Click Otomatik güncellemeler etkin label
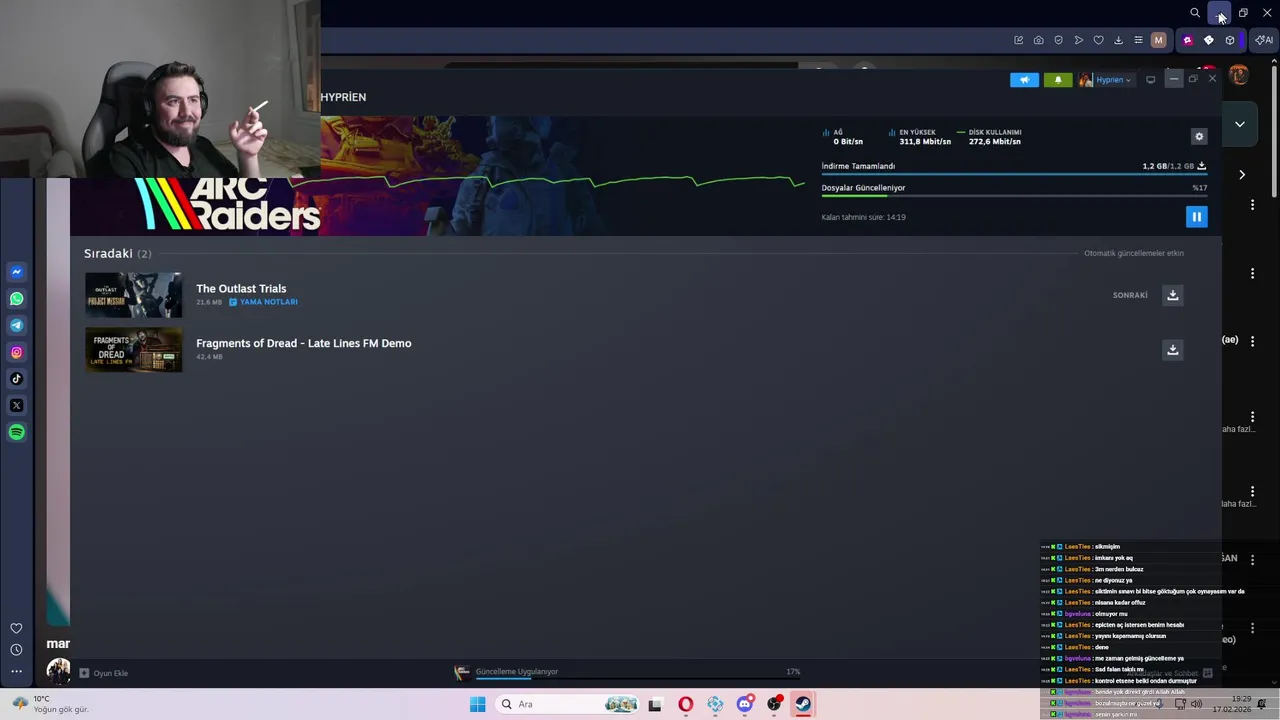This screenshot has height=720, width=1280. [1134, 253]
